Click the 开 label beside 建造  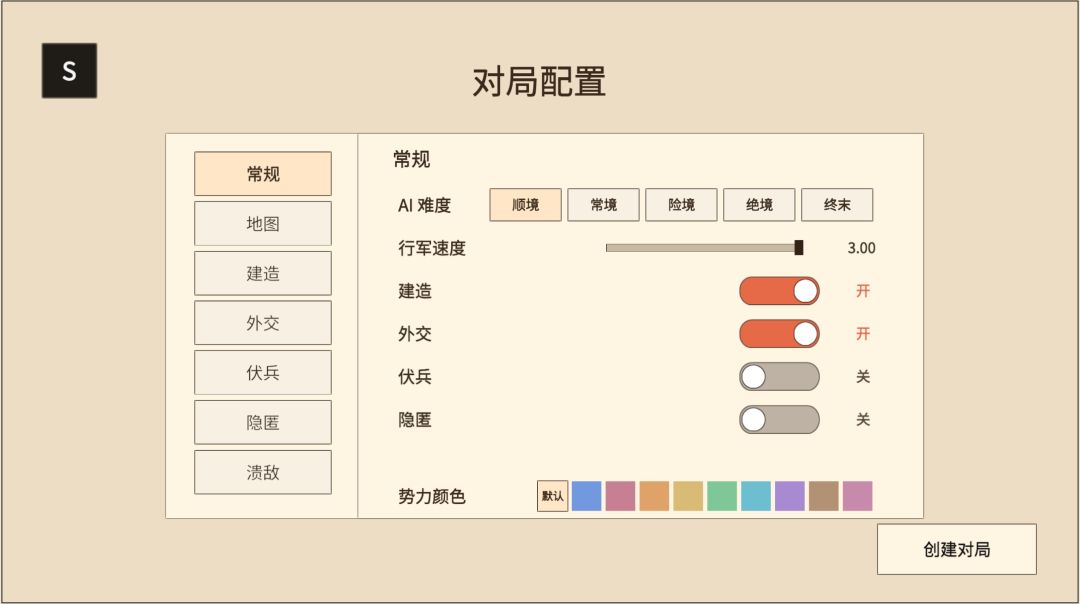tap(863, 291)
